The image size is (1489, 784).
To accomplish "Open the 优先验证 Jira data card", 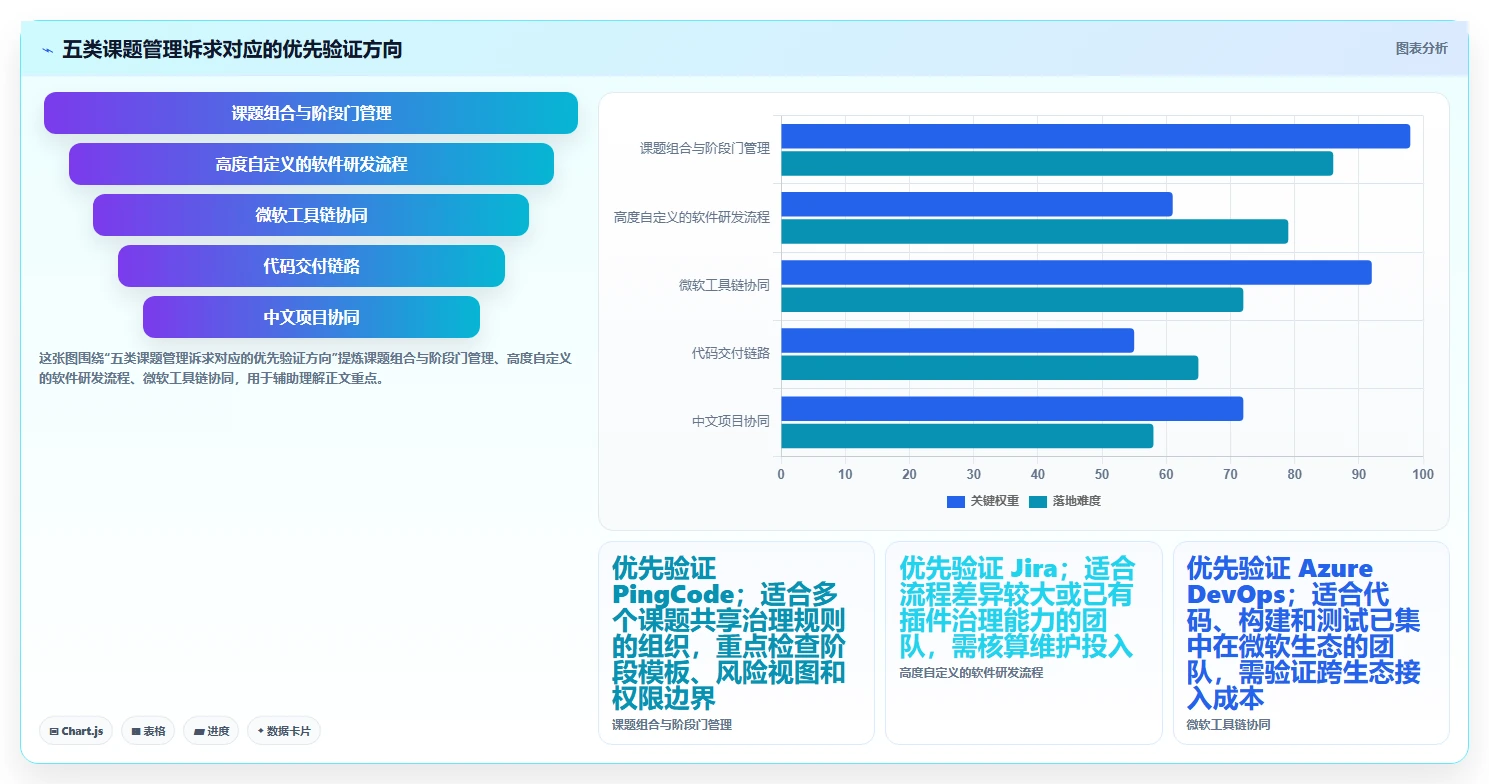I will point(1023,643).
